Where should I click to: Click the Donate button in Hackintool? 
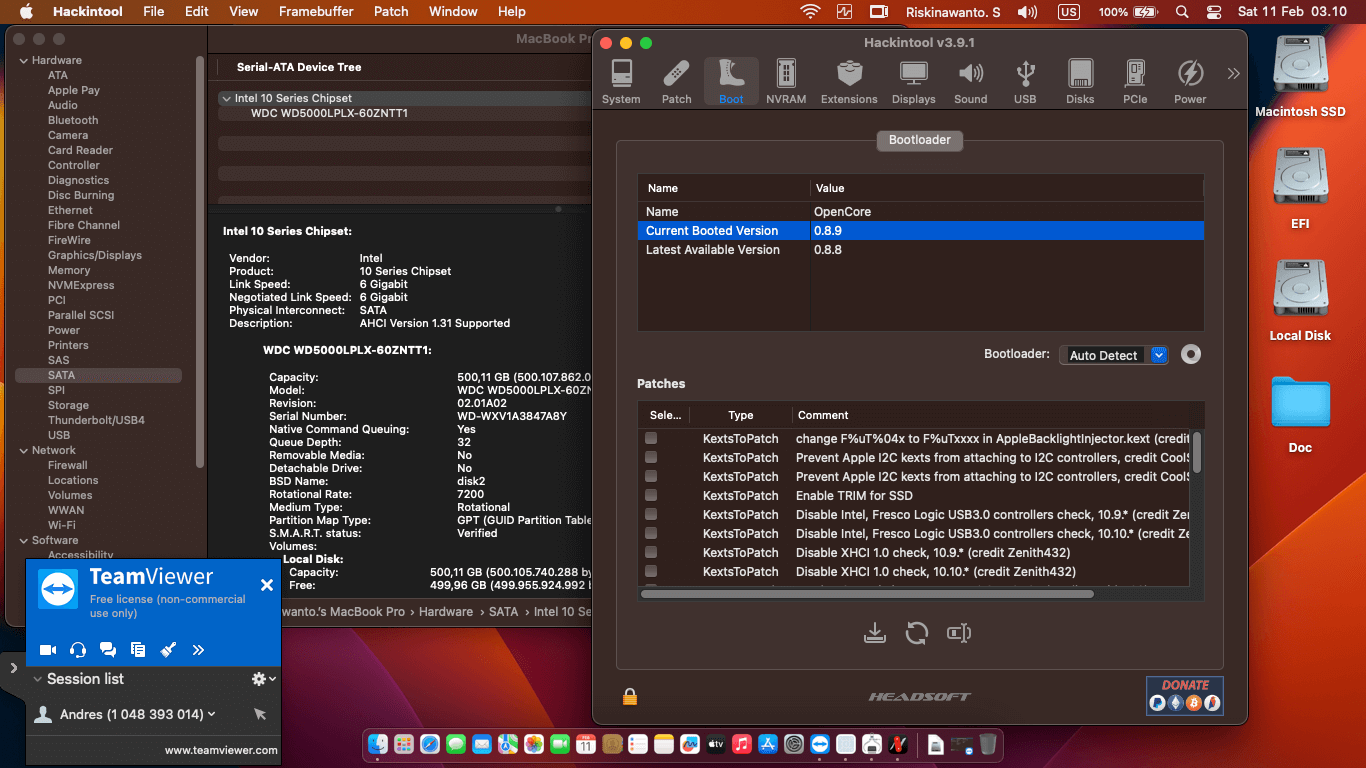tap(1185, 696)
